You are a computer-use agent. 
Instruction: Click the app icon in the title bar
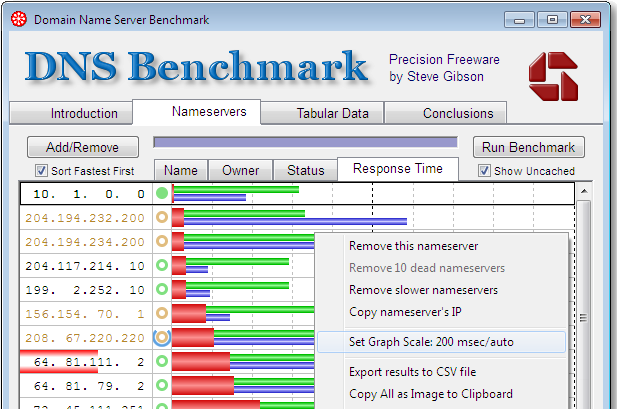(18, 19)
